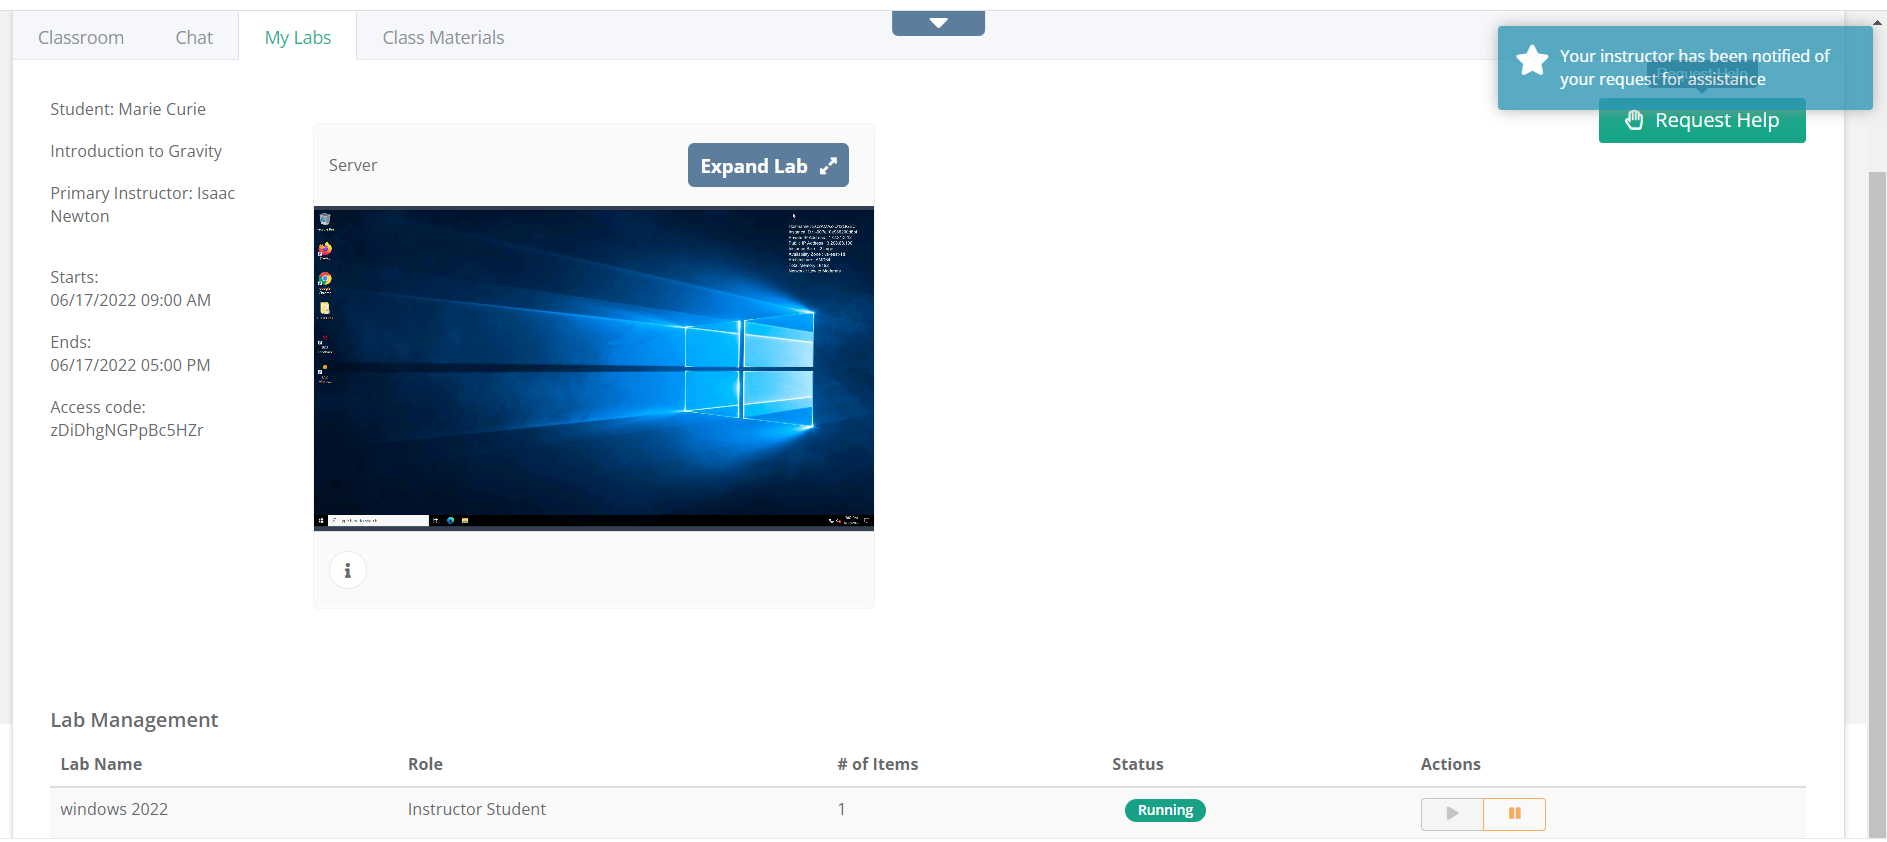Click the Recycle Bin icon in the lab preview

[325, 219]
